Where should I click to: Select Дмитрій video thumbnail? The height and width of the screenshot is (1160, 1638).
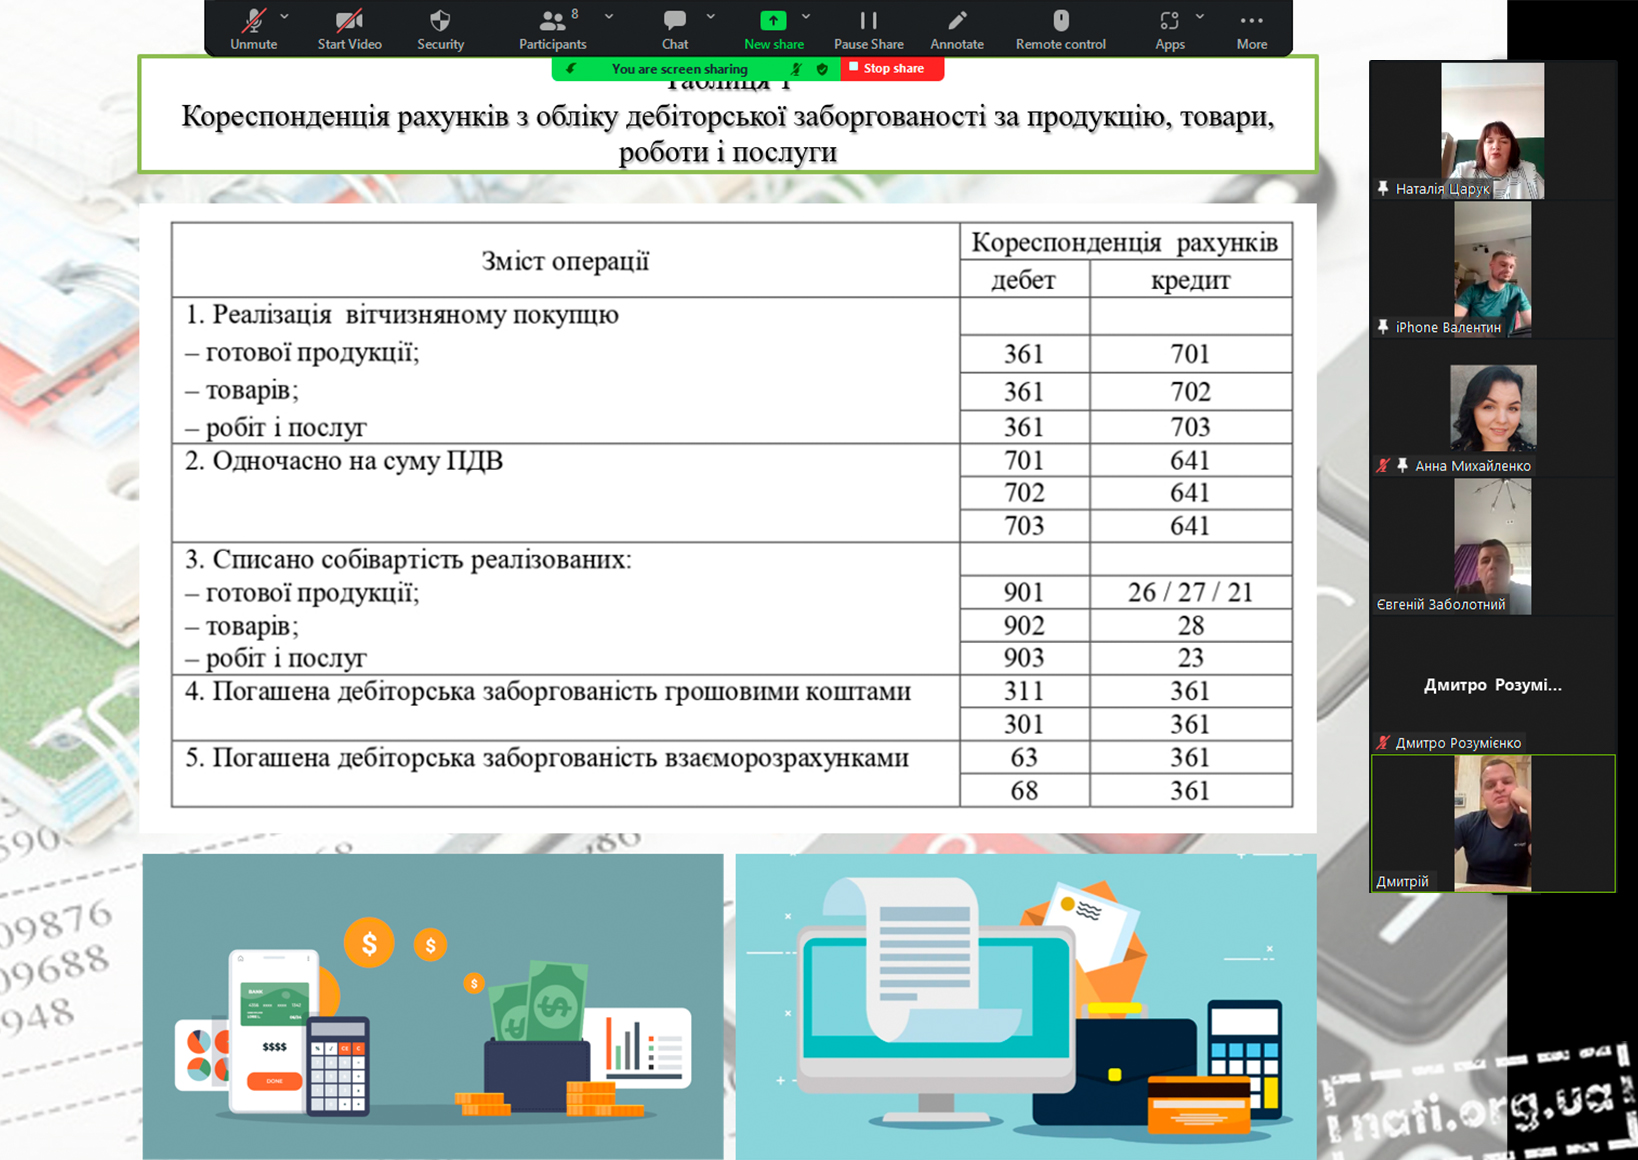tap(1492, 823)
